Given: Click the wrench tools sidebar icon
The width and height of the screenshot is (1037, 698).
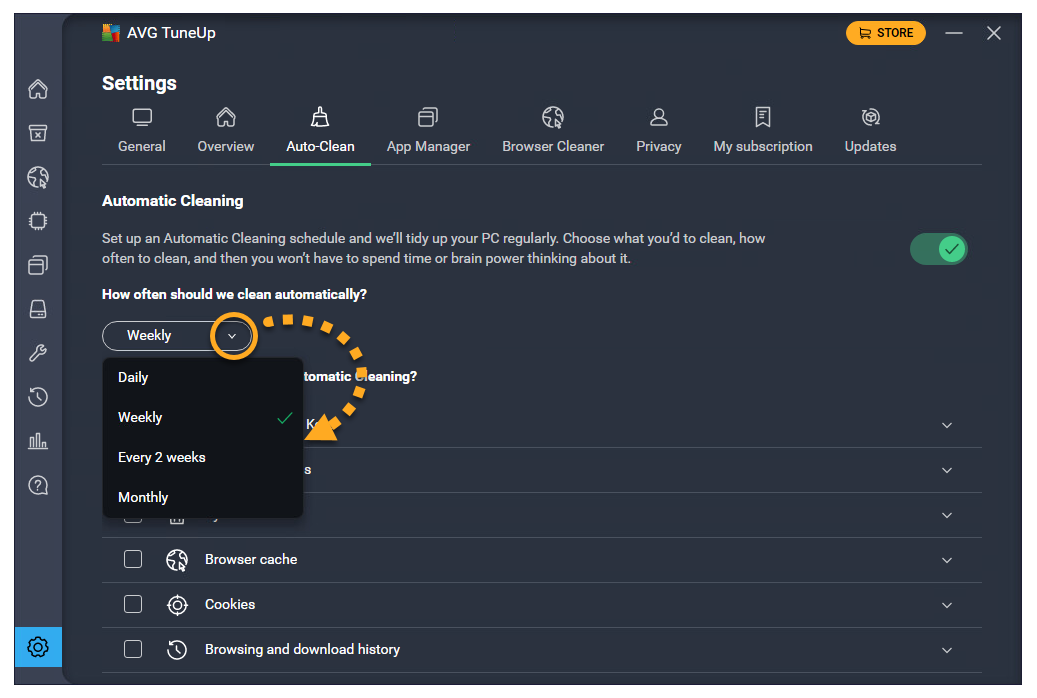Looking at the screenshot, I should point(38,353).
